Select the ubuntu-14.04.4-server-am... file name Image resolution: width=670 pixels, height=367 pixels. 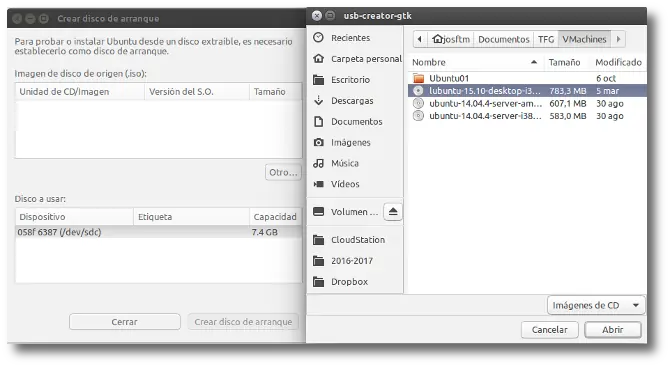coord(485,103)
